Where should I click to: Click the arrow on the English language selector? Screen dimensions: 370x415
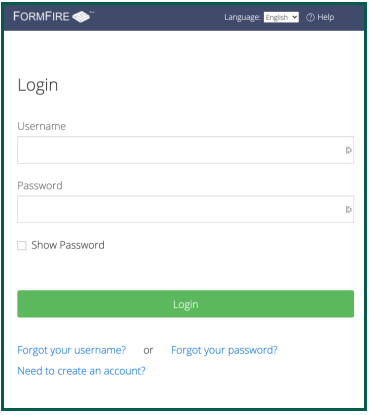click(294, 17)
